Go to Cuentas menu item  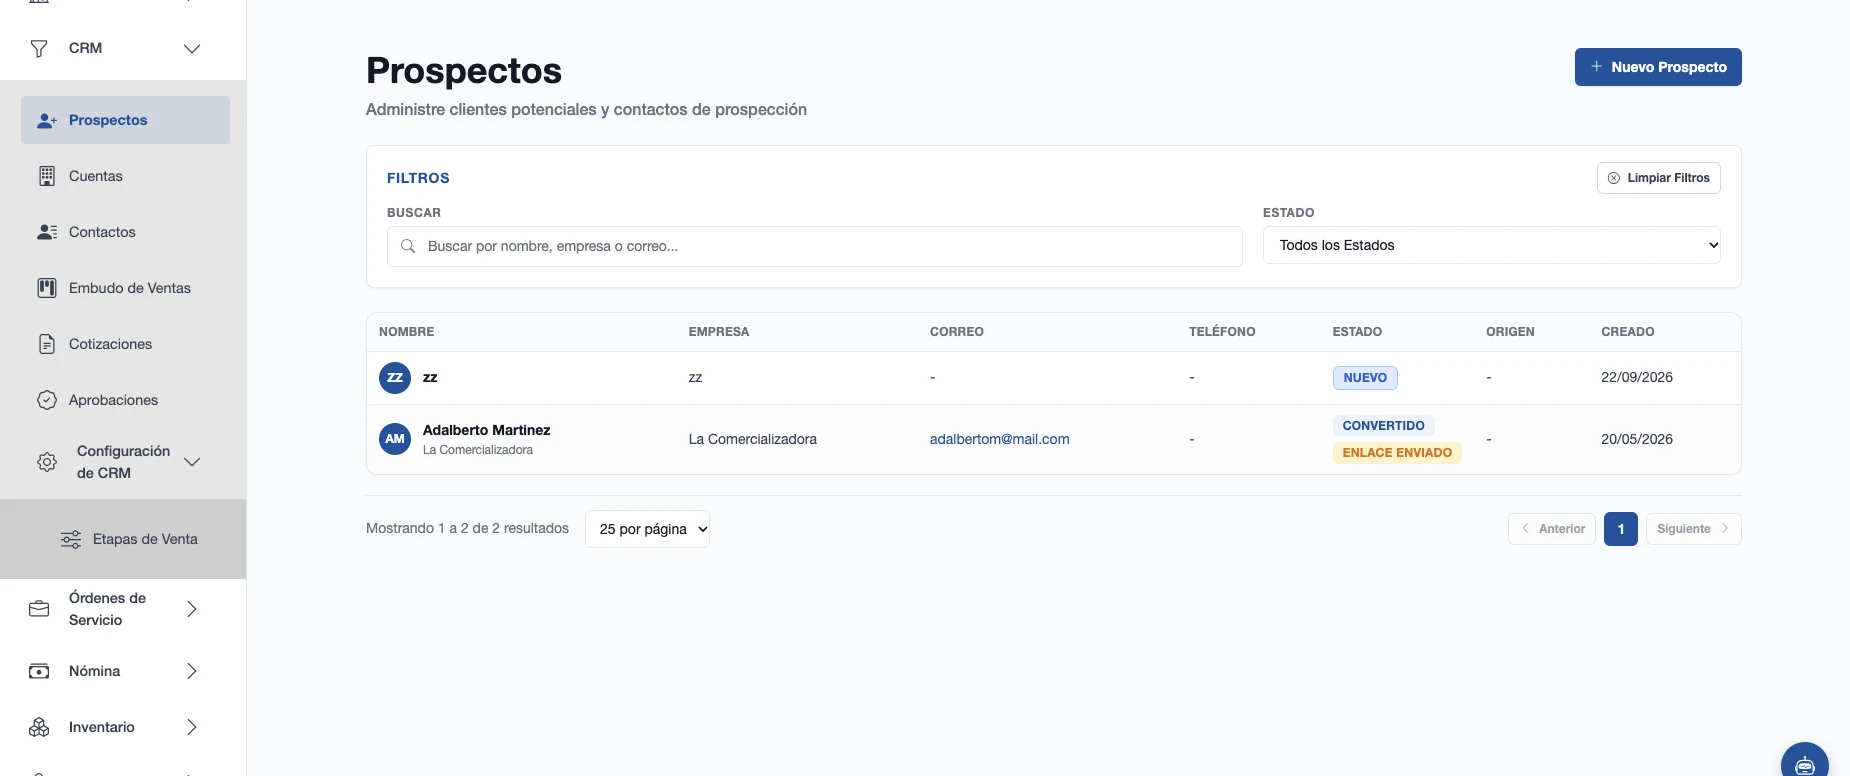click(x=125, y=176)
